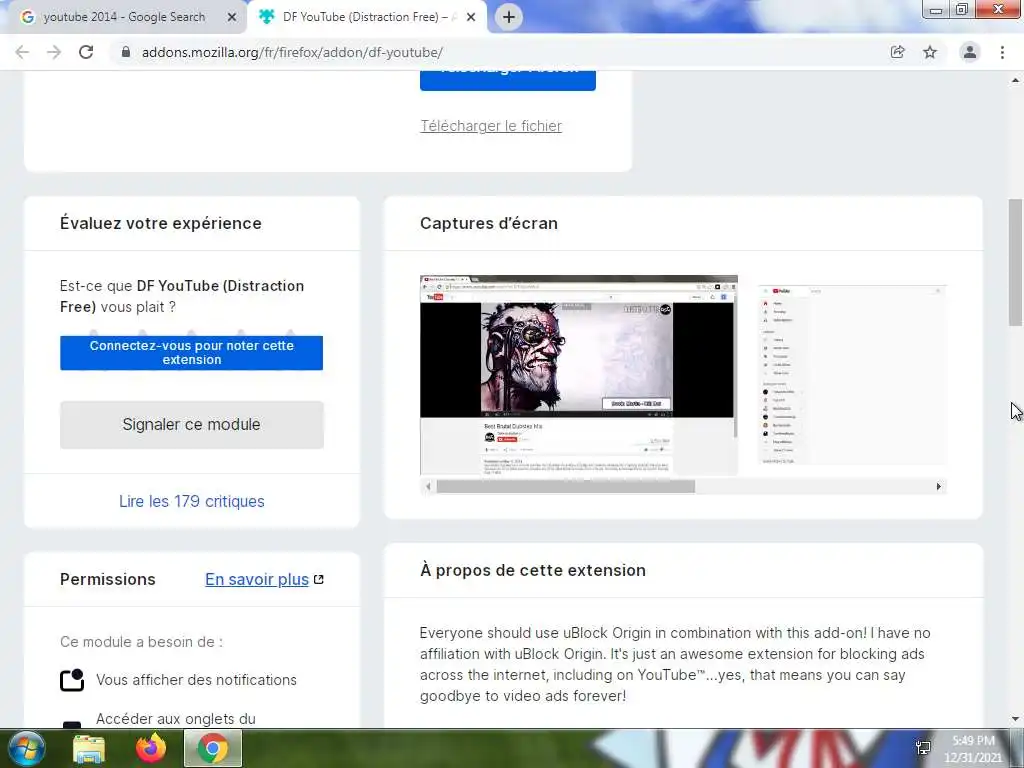This screenshot has width=1024, height=768.
Task: Click the blue Télécharger Firefox button
Action: tap(507, 80)
